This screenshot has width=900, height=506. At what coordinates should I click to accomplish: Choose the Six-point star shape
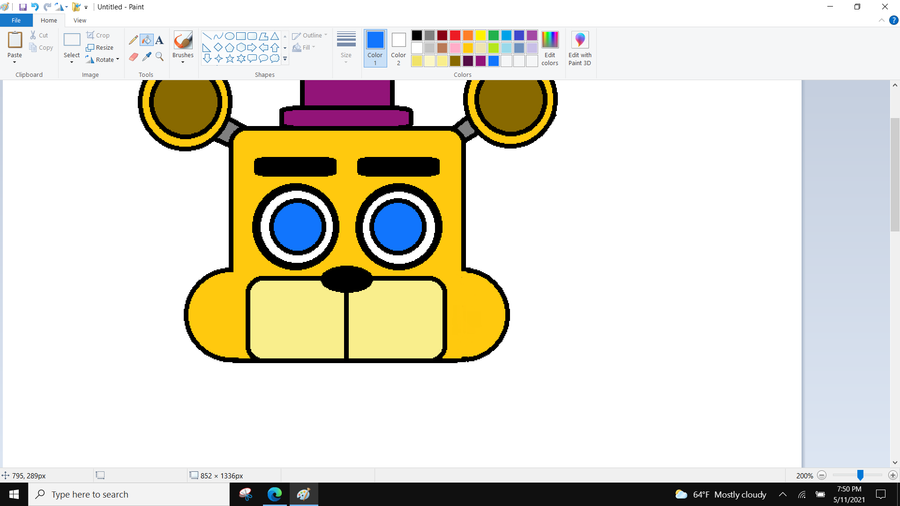(x=240, y=59)
